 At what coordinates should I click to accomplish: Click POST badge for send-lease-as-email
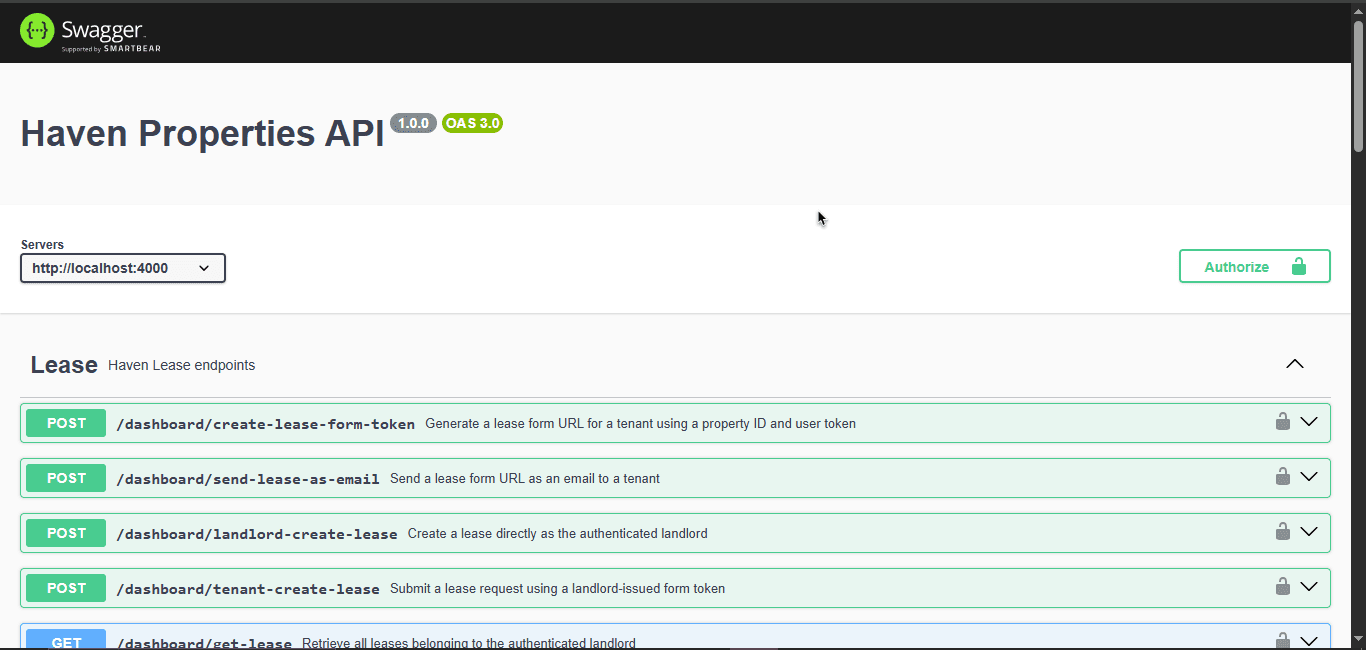(x=66, y=478)
